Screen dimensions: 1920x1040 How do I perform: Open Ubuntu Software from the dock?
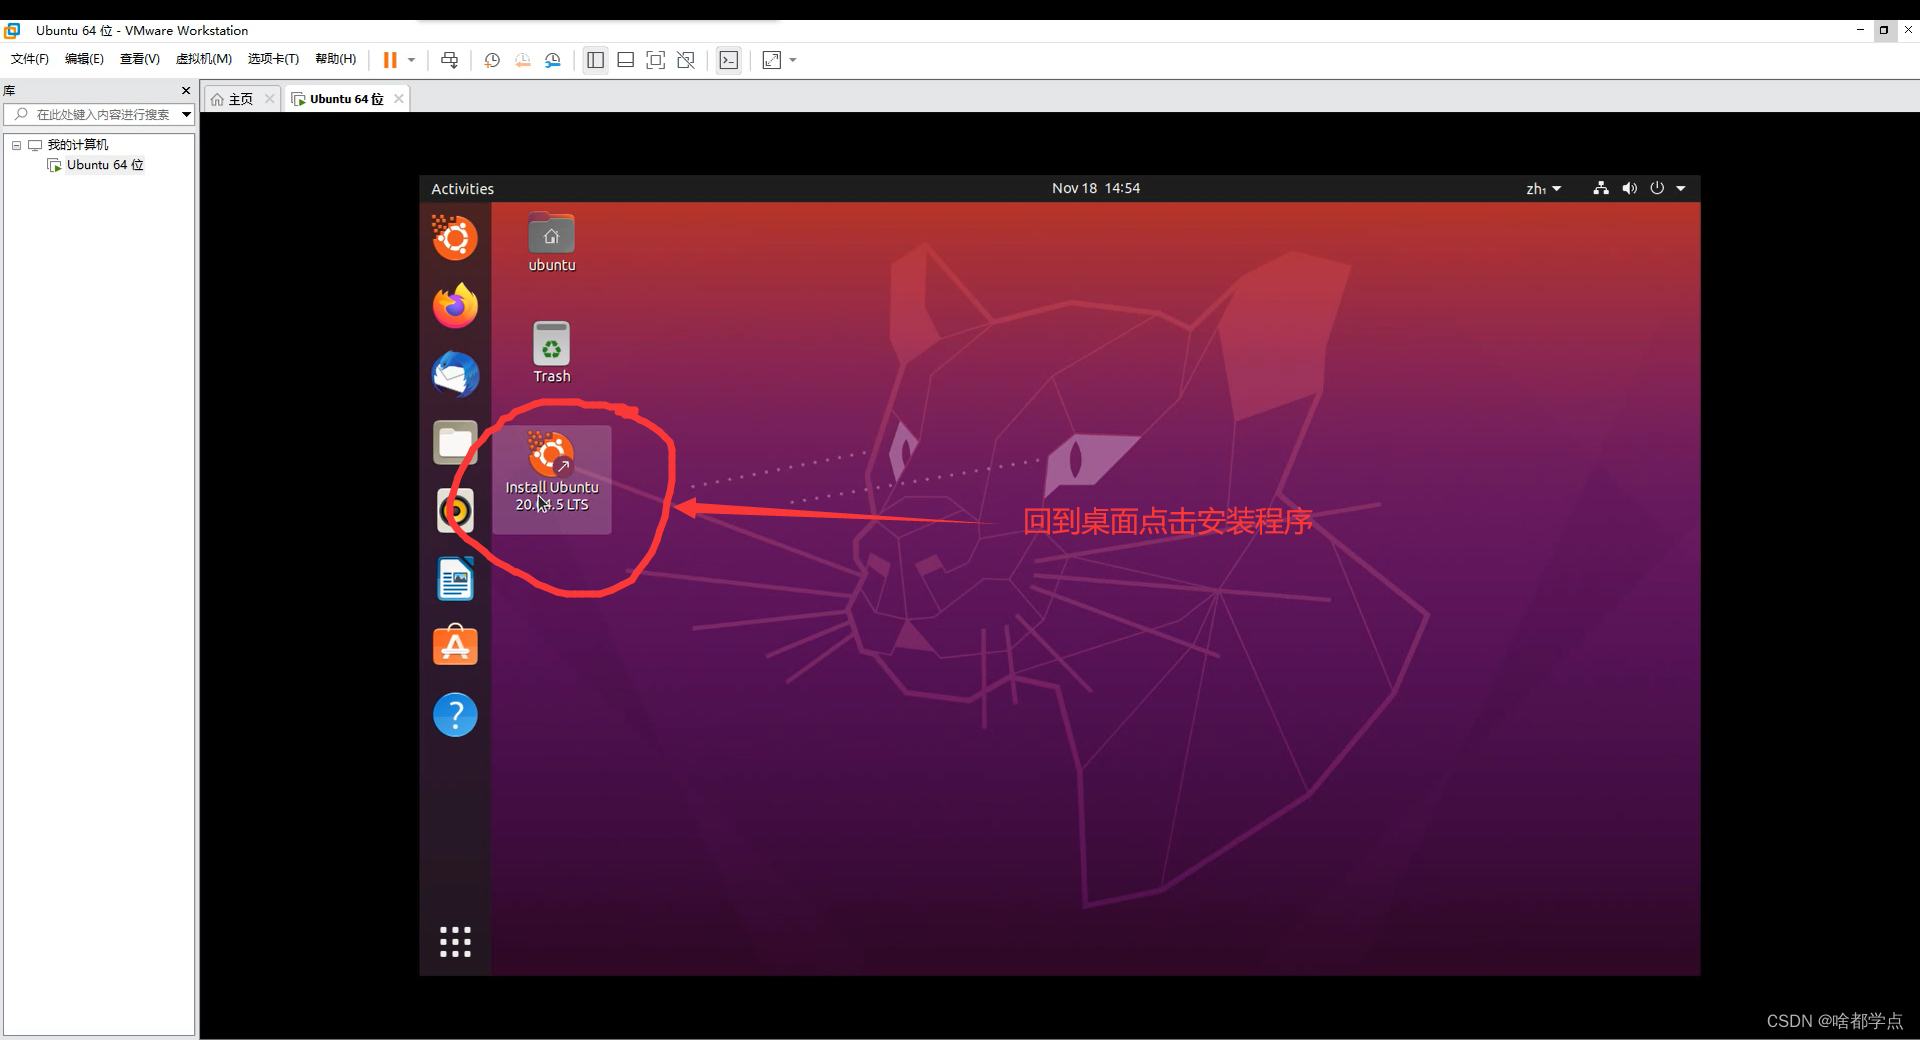pos(455,647)
